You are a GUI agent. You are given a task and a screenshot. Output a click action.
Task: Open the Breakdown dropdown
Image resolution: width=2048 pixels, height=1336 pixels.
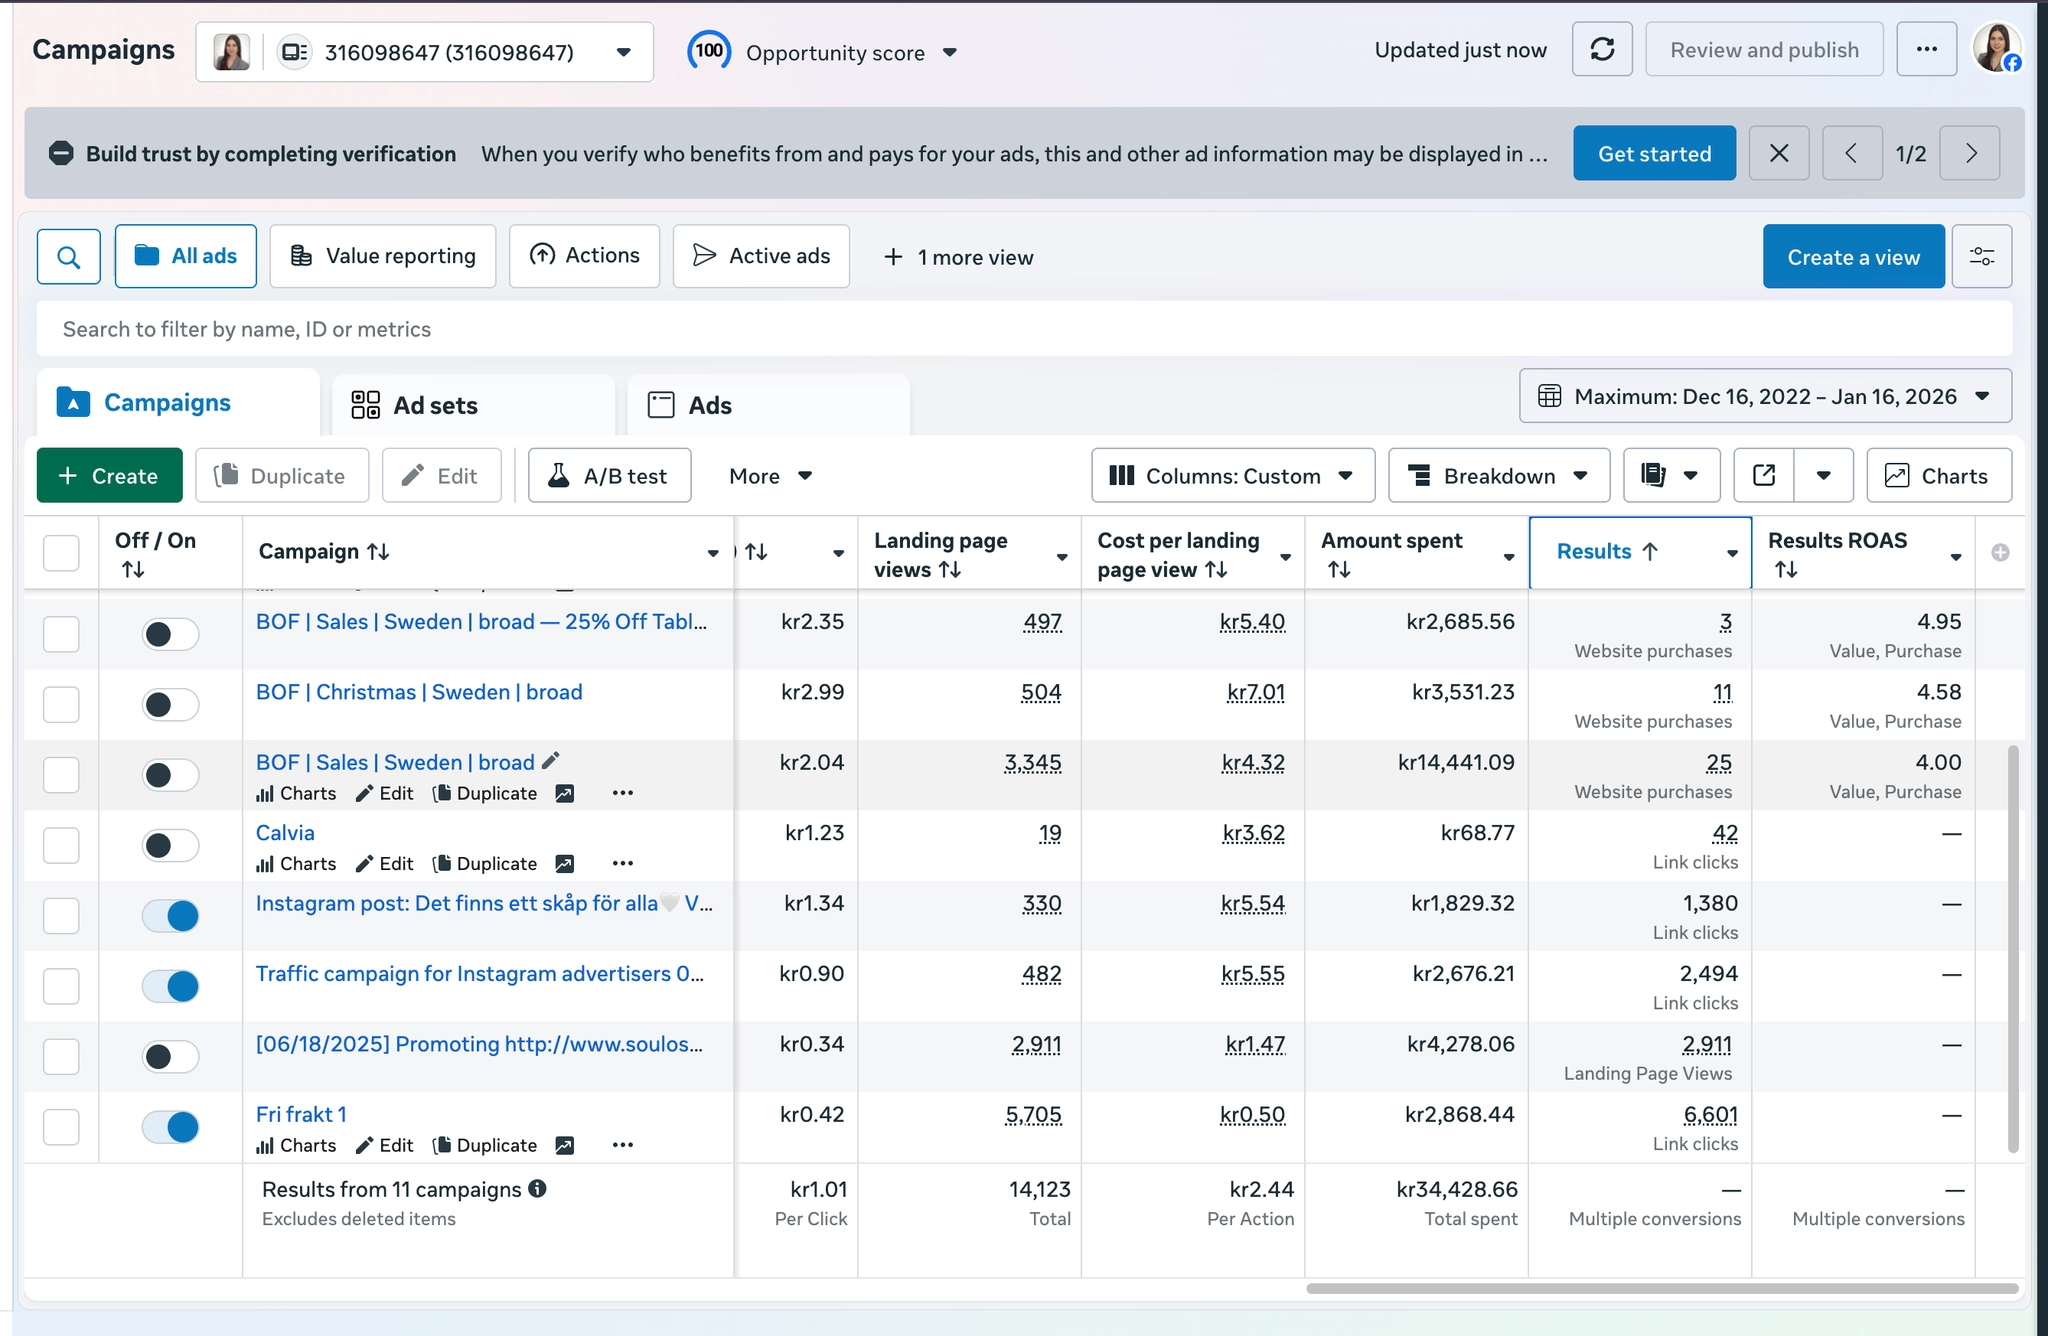click(1498, 476)
